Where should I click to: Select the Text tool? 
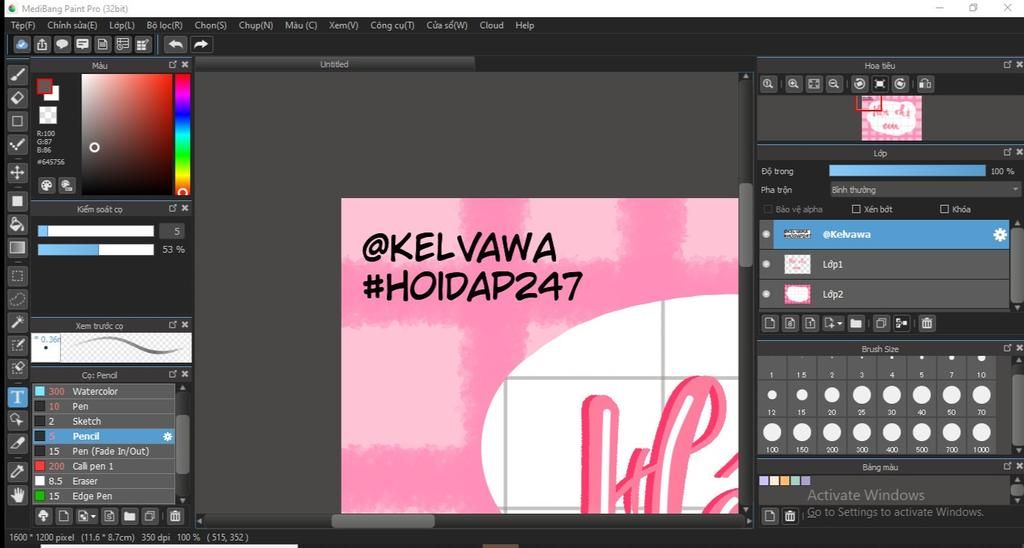(x=18, y=396)
